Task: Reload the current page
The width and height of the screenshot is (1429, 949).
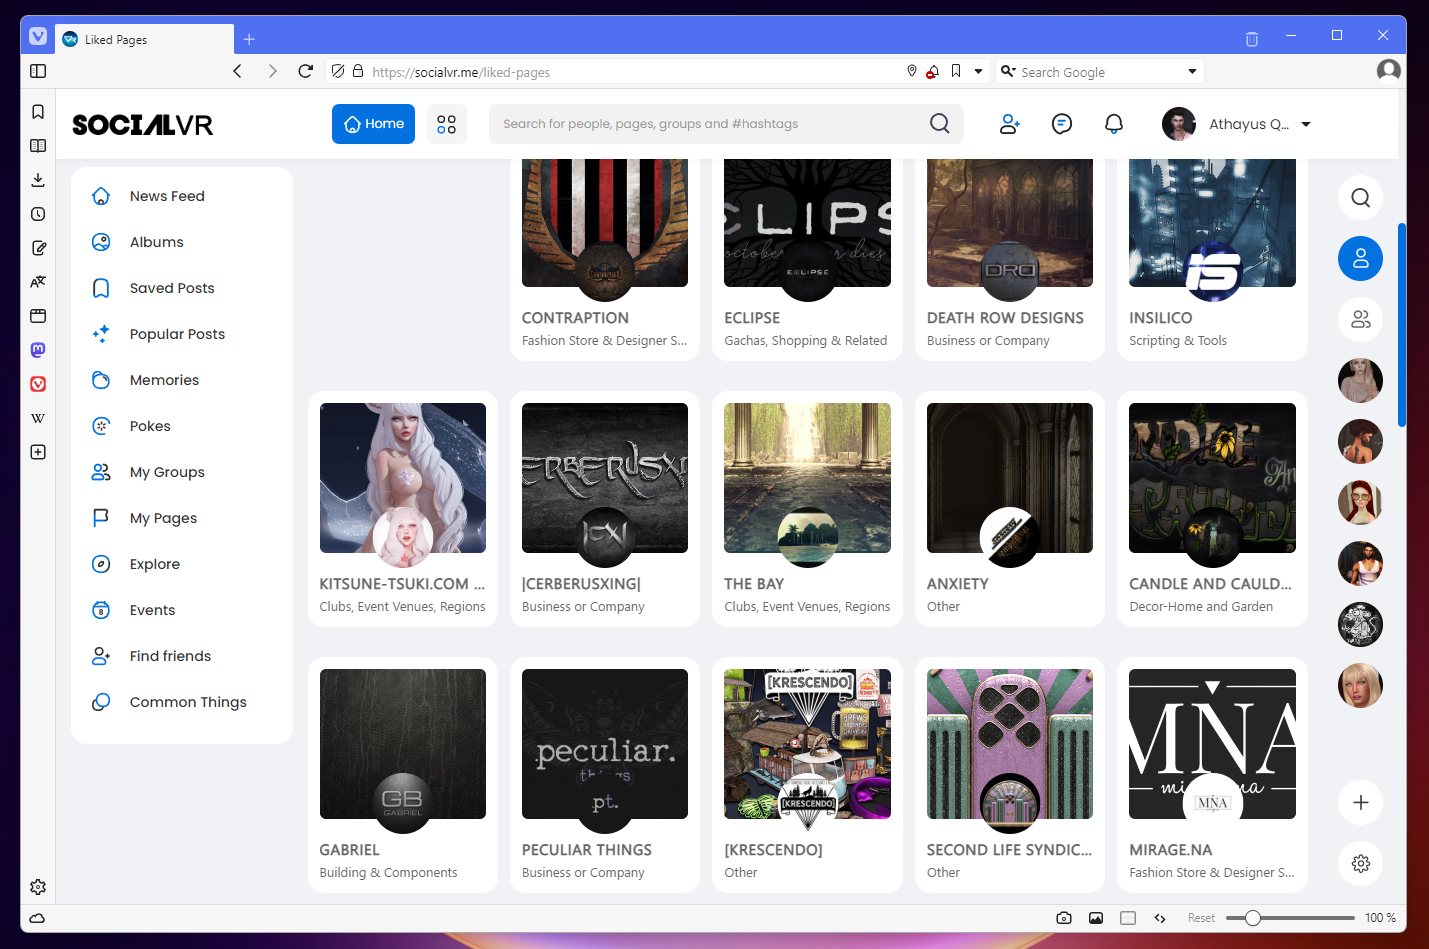Action: pyautogui.click(x=306, y=71)
